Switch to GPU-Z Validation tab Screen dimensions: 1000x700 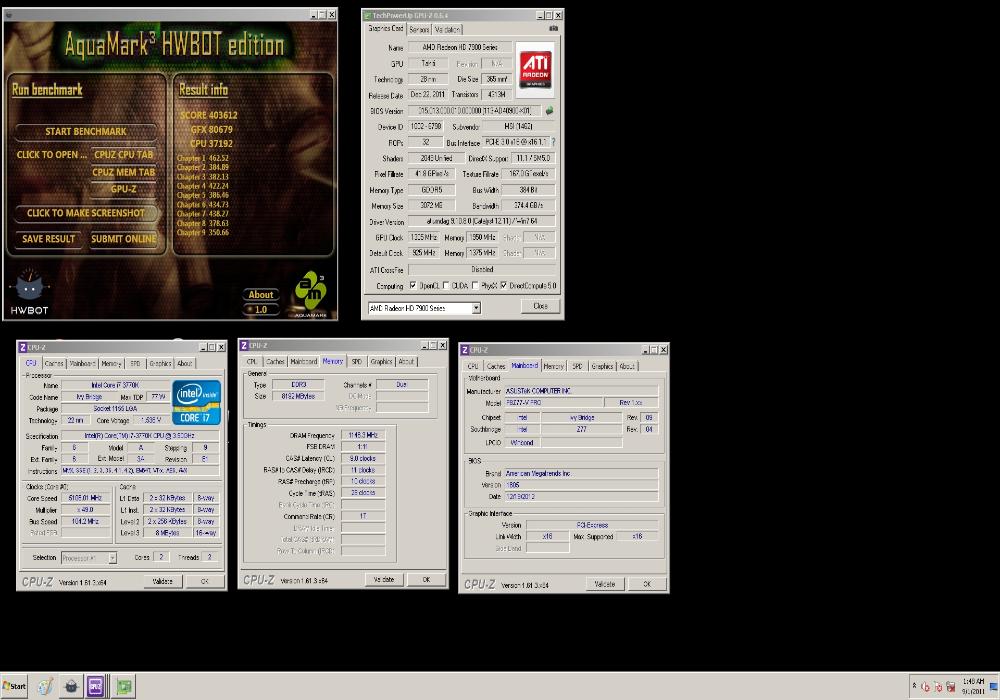point(447,29)
